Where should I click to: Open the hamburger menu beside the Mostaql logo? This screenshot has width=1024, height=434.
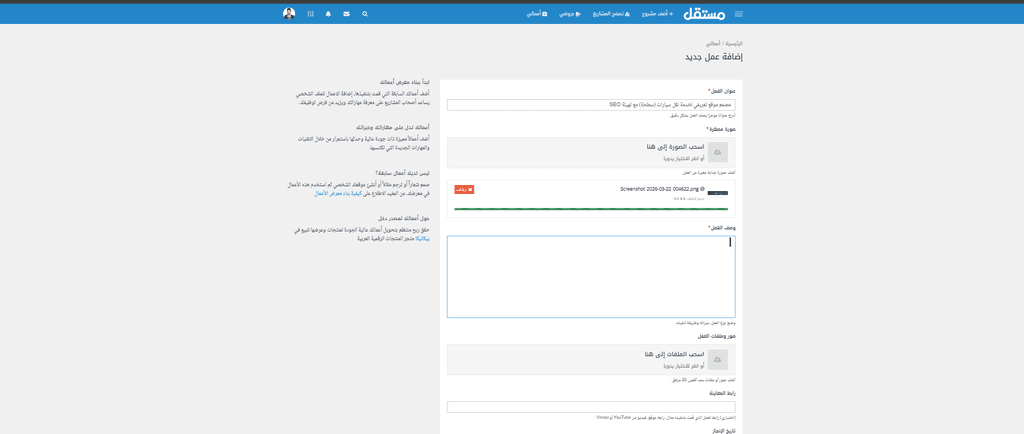click(x=739, y=14)
